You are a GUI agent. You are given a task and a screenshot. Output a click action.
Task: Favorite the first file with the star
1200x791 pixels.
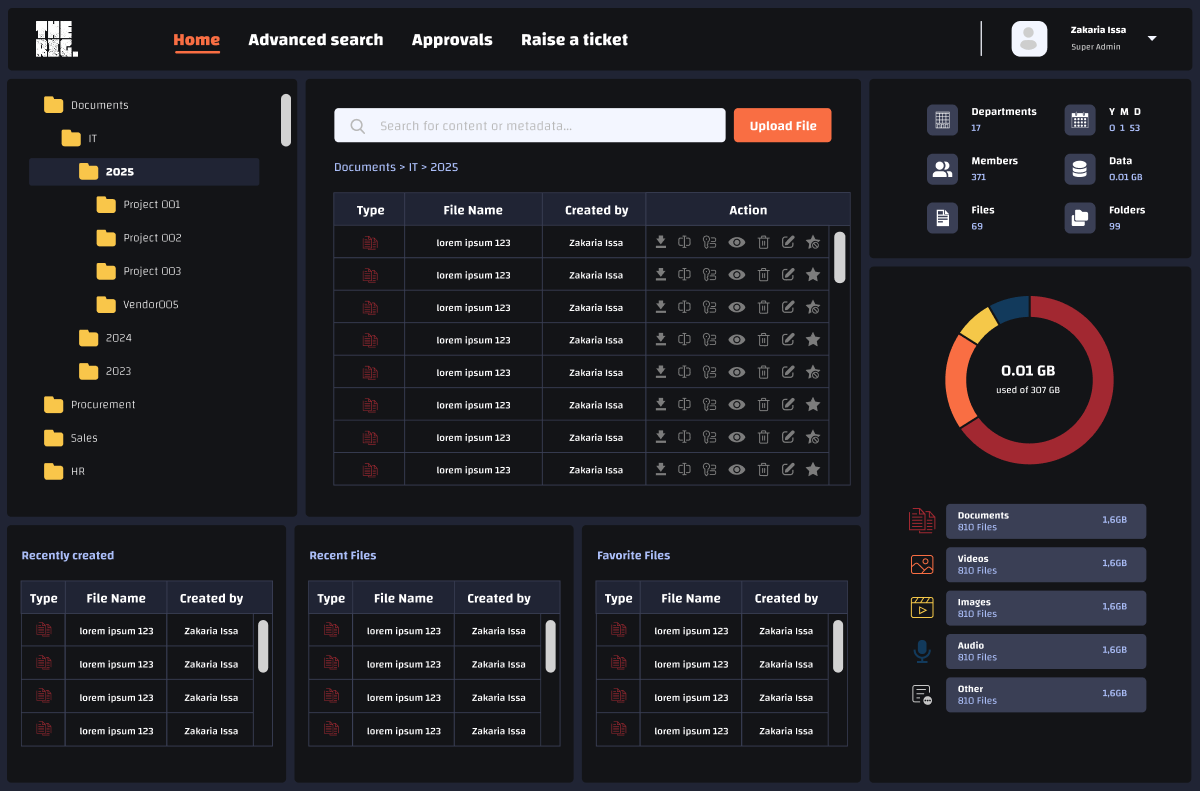[x=813, y=242]
